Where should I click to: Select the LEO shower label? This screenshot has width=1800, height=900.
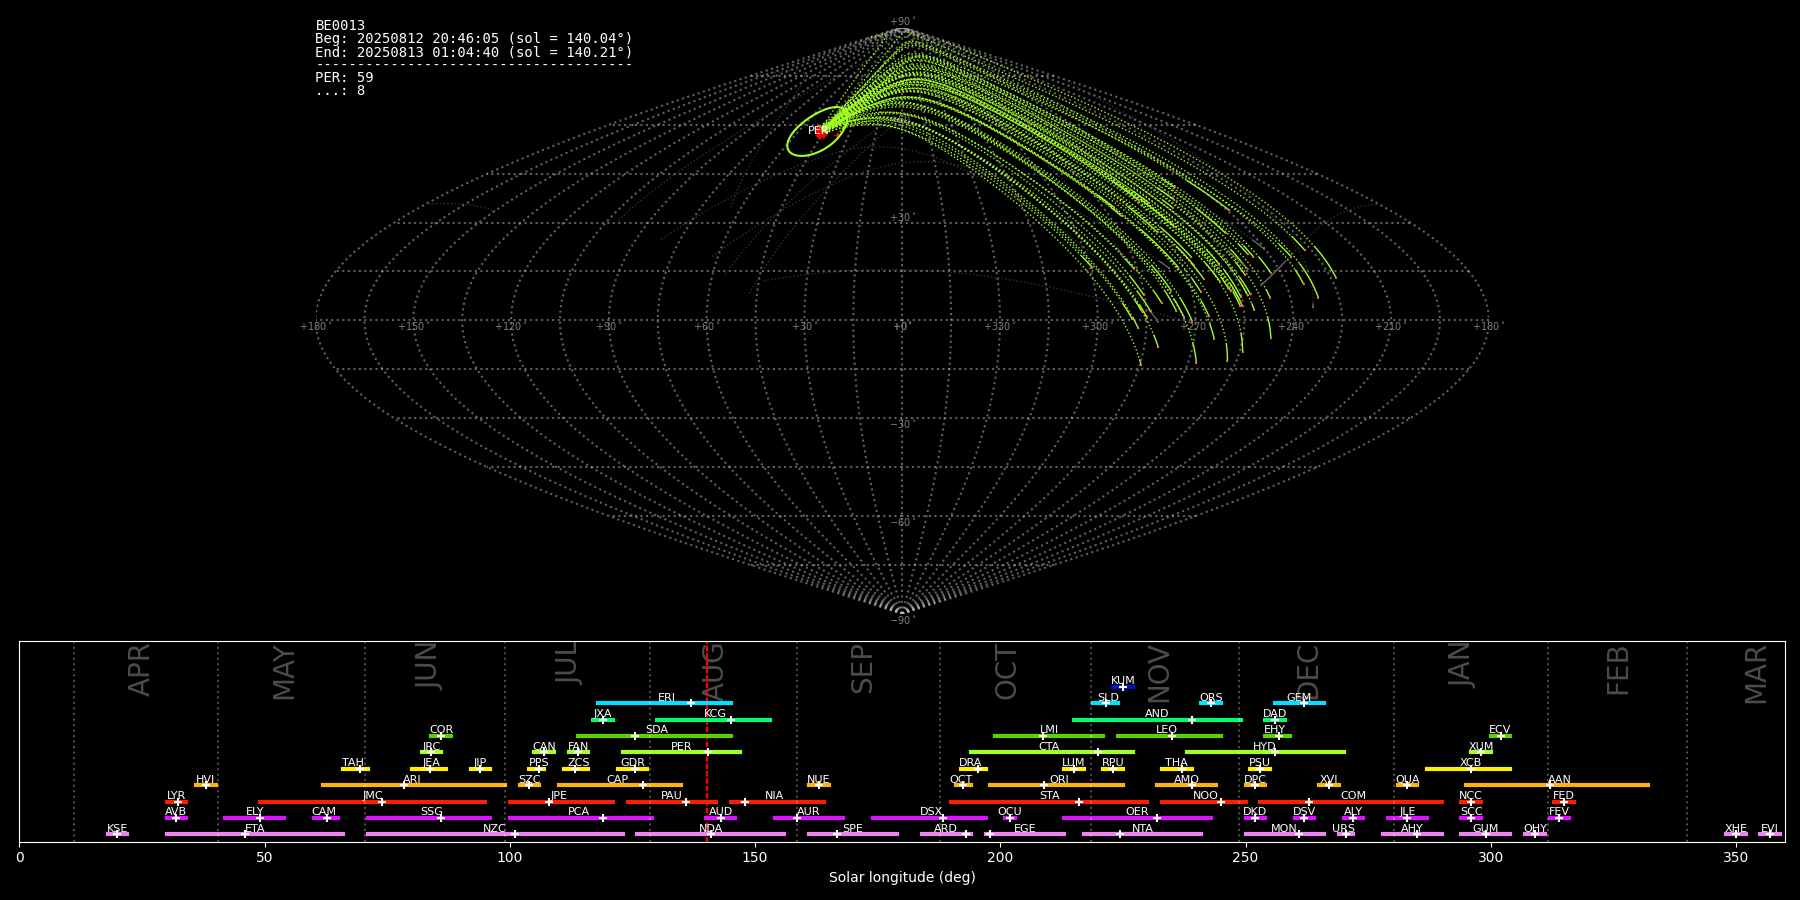[1166, 729]
